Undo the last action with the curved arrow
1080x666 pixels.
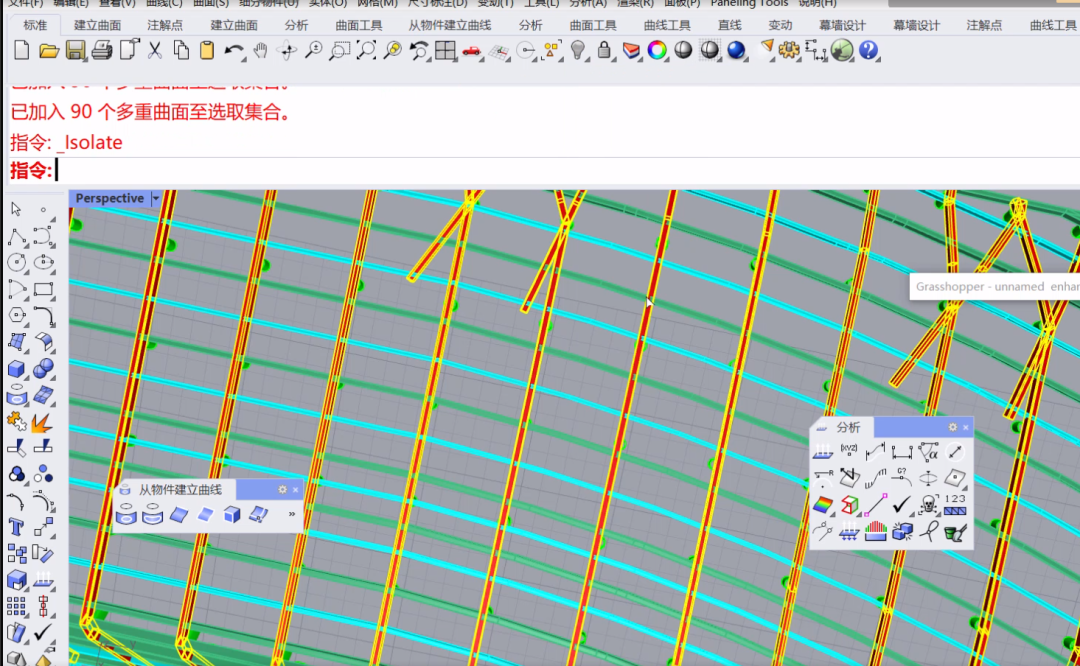point(233,50)
